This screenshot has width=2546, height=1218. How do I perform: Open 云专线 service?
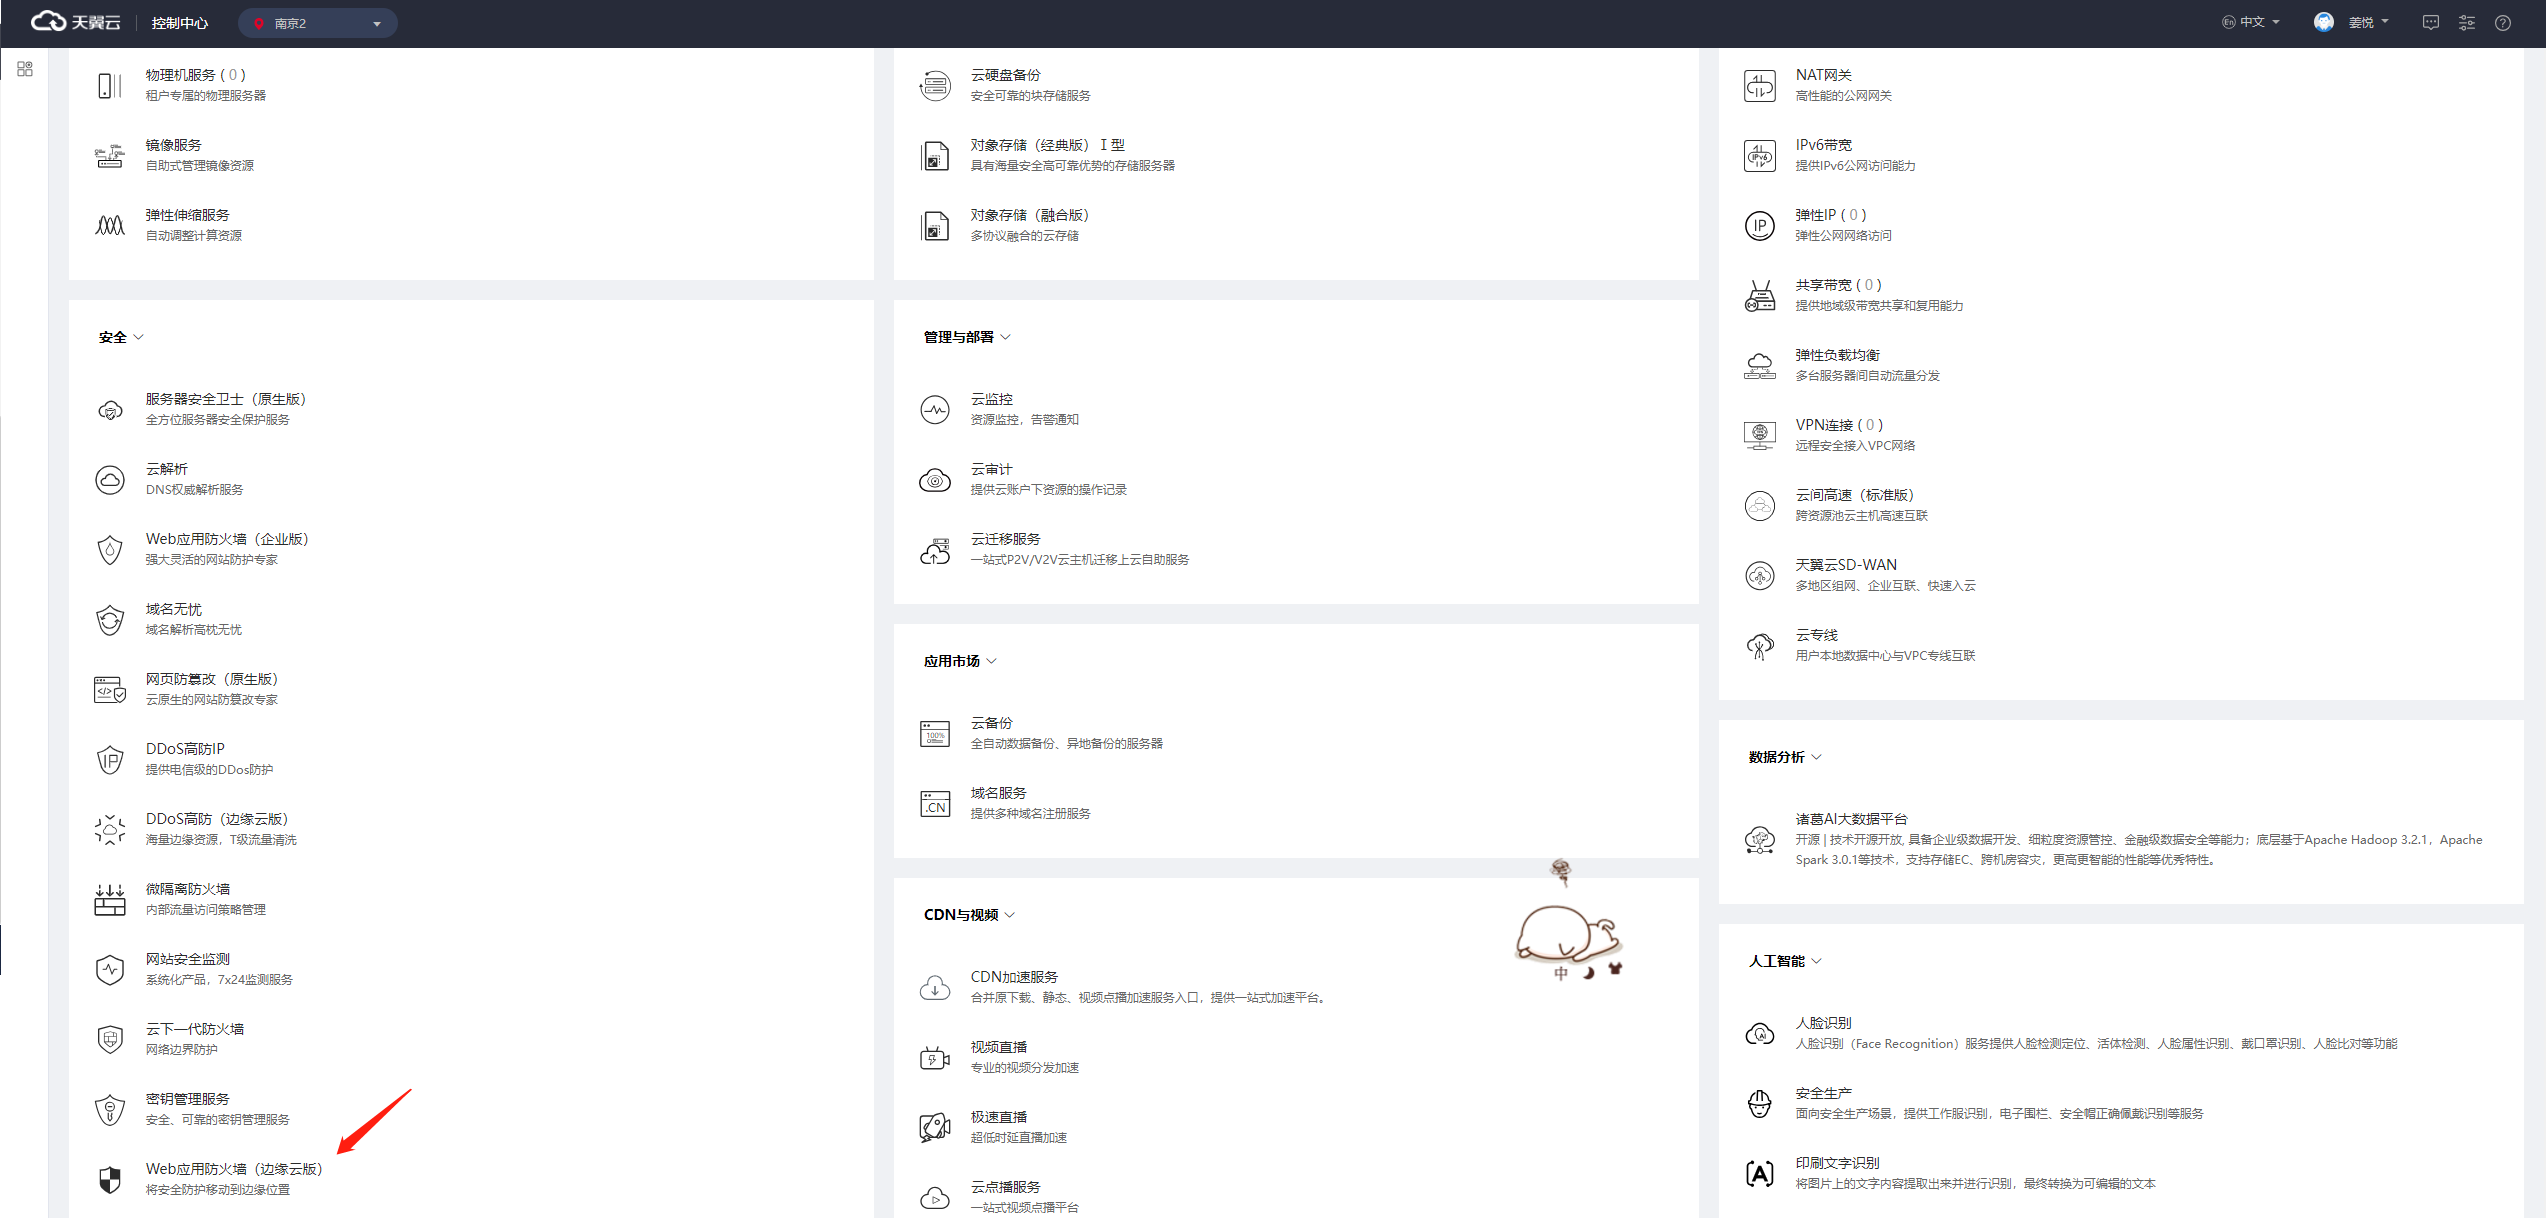tap(1817, 635)
